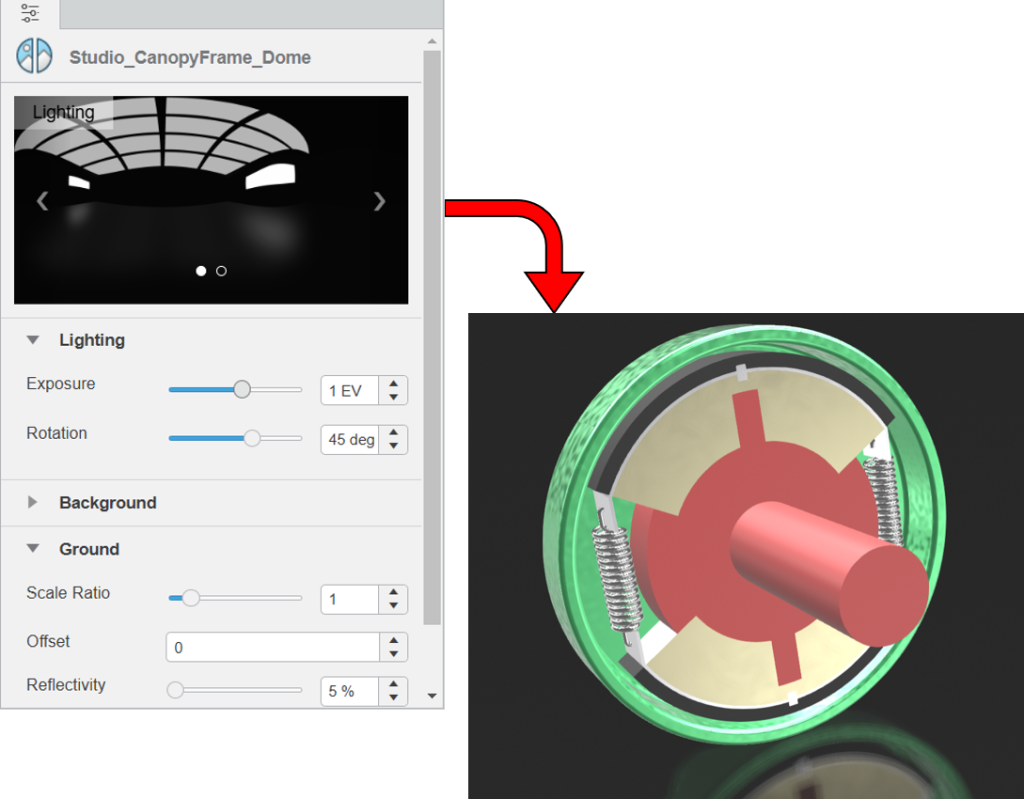Click the Rotation label
This screenshot has height=799, width=1024.
click(57, 433)
